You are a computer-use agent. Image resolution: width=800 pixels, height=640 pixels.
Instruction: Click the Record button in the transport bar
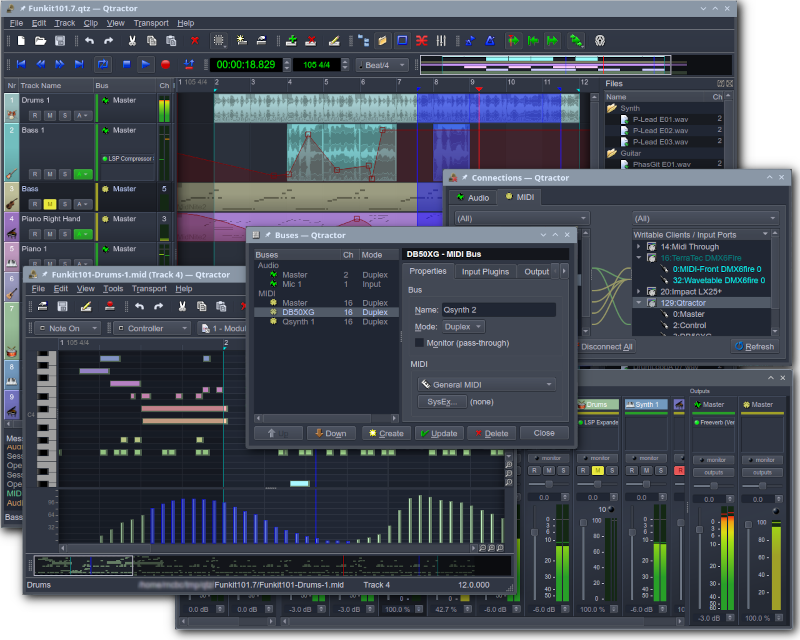[x=165, y=64]
